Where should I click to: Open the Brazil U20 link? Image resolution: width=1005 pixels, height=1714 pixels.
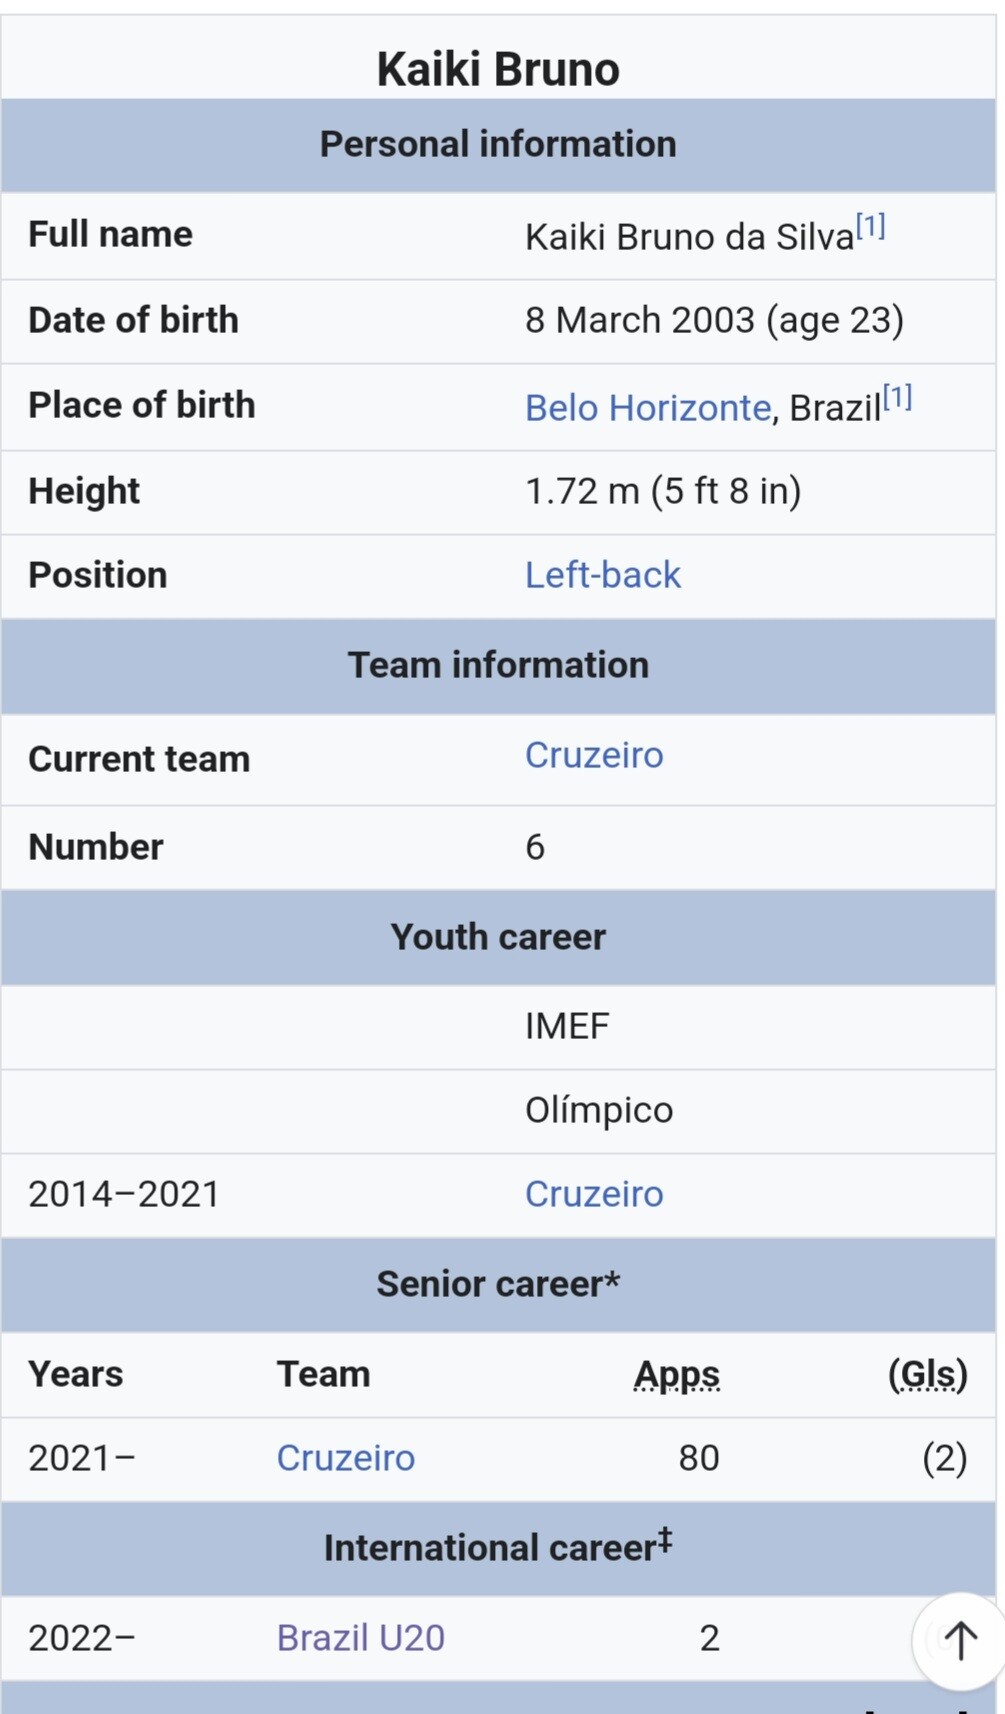360,1638
